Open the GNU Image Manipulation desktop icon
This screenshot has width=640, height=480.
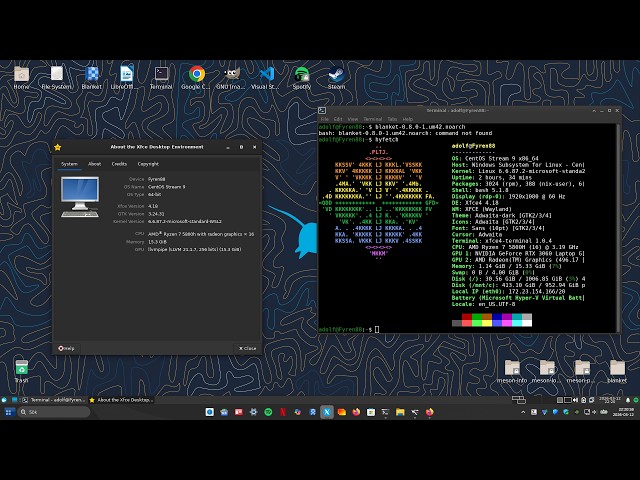[231, 78]
